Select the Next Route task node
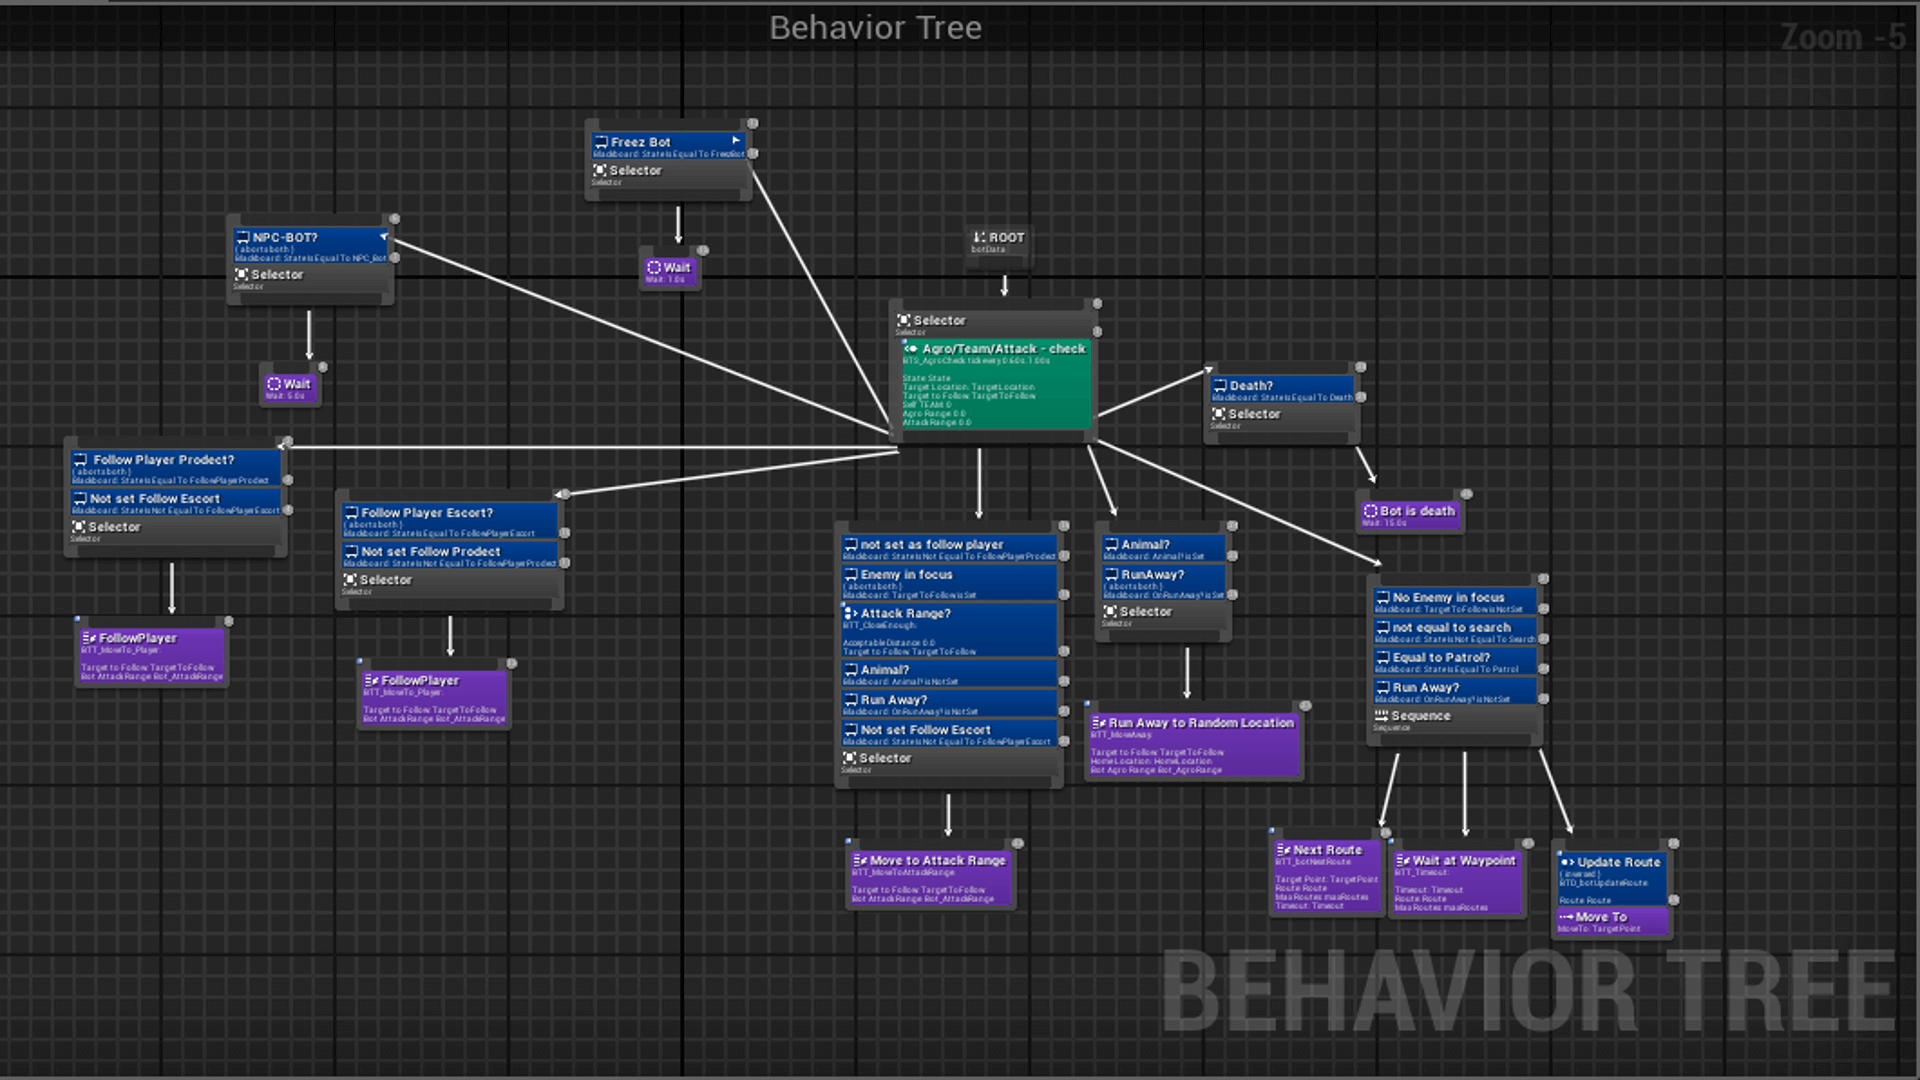This screenshot has height=1080, width=1920. [1327, 877]
